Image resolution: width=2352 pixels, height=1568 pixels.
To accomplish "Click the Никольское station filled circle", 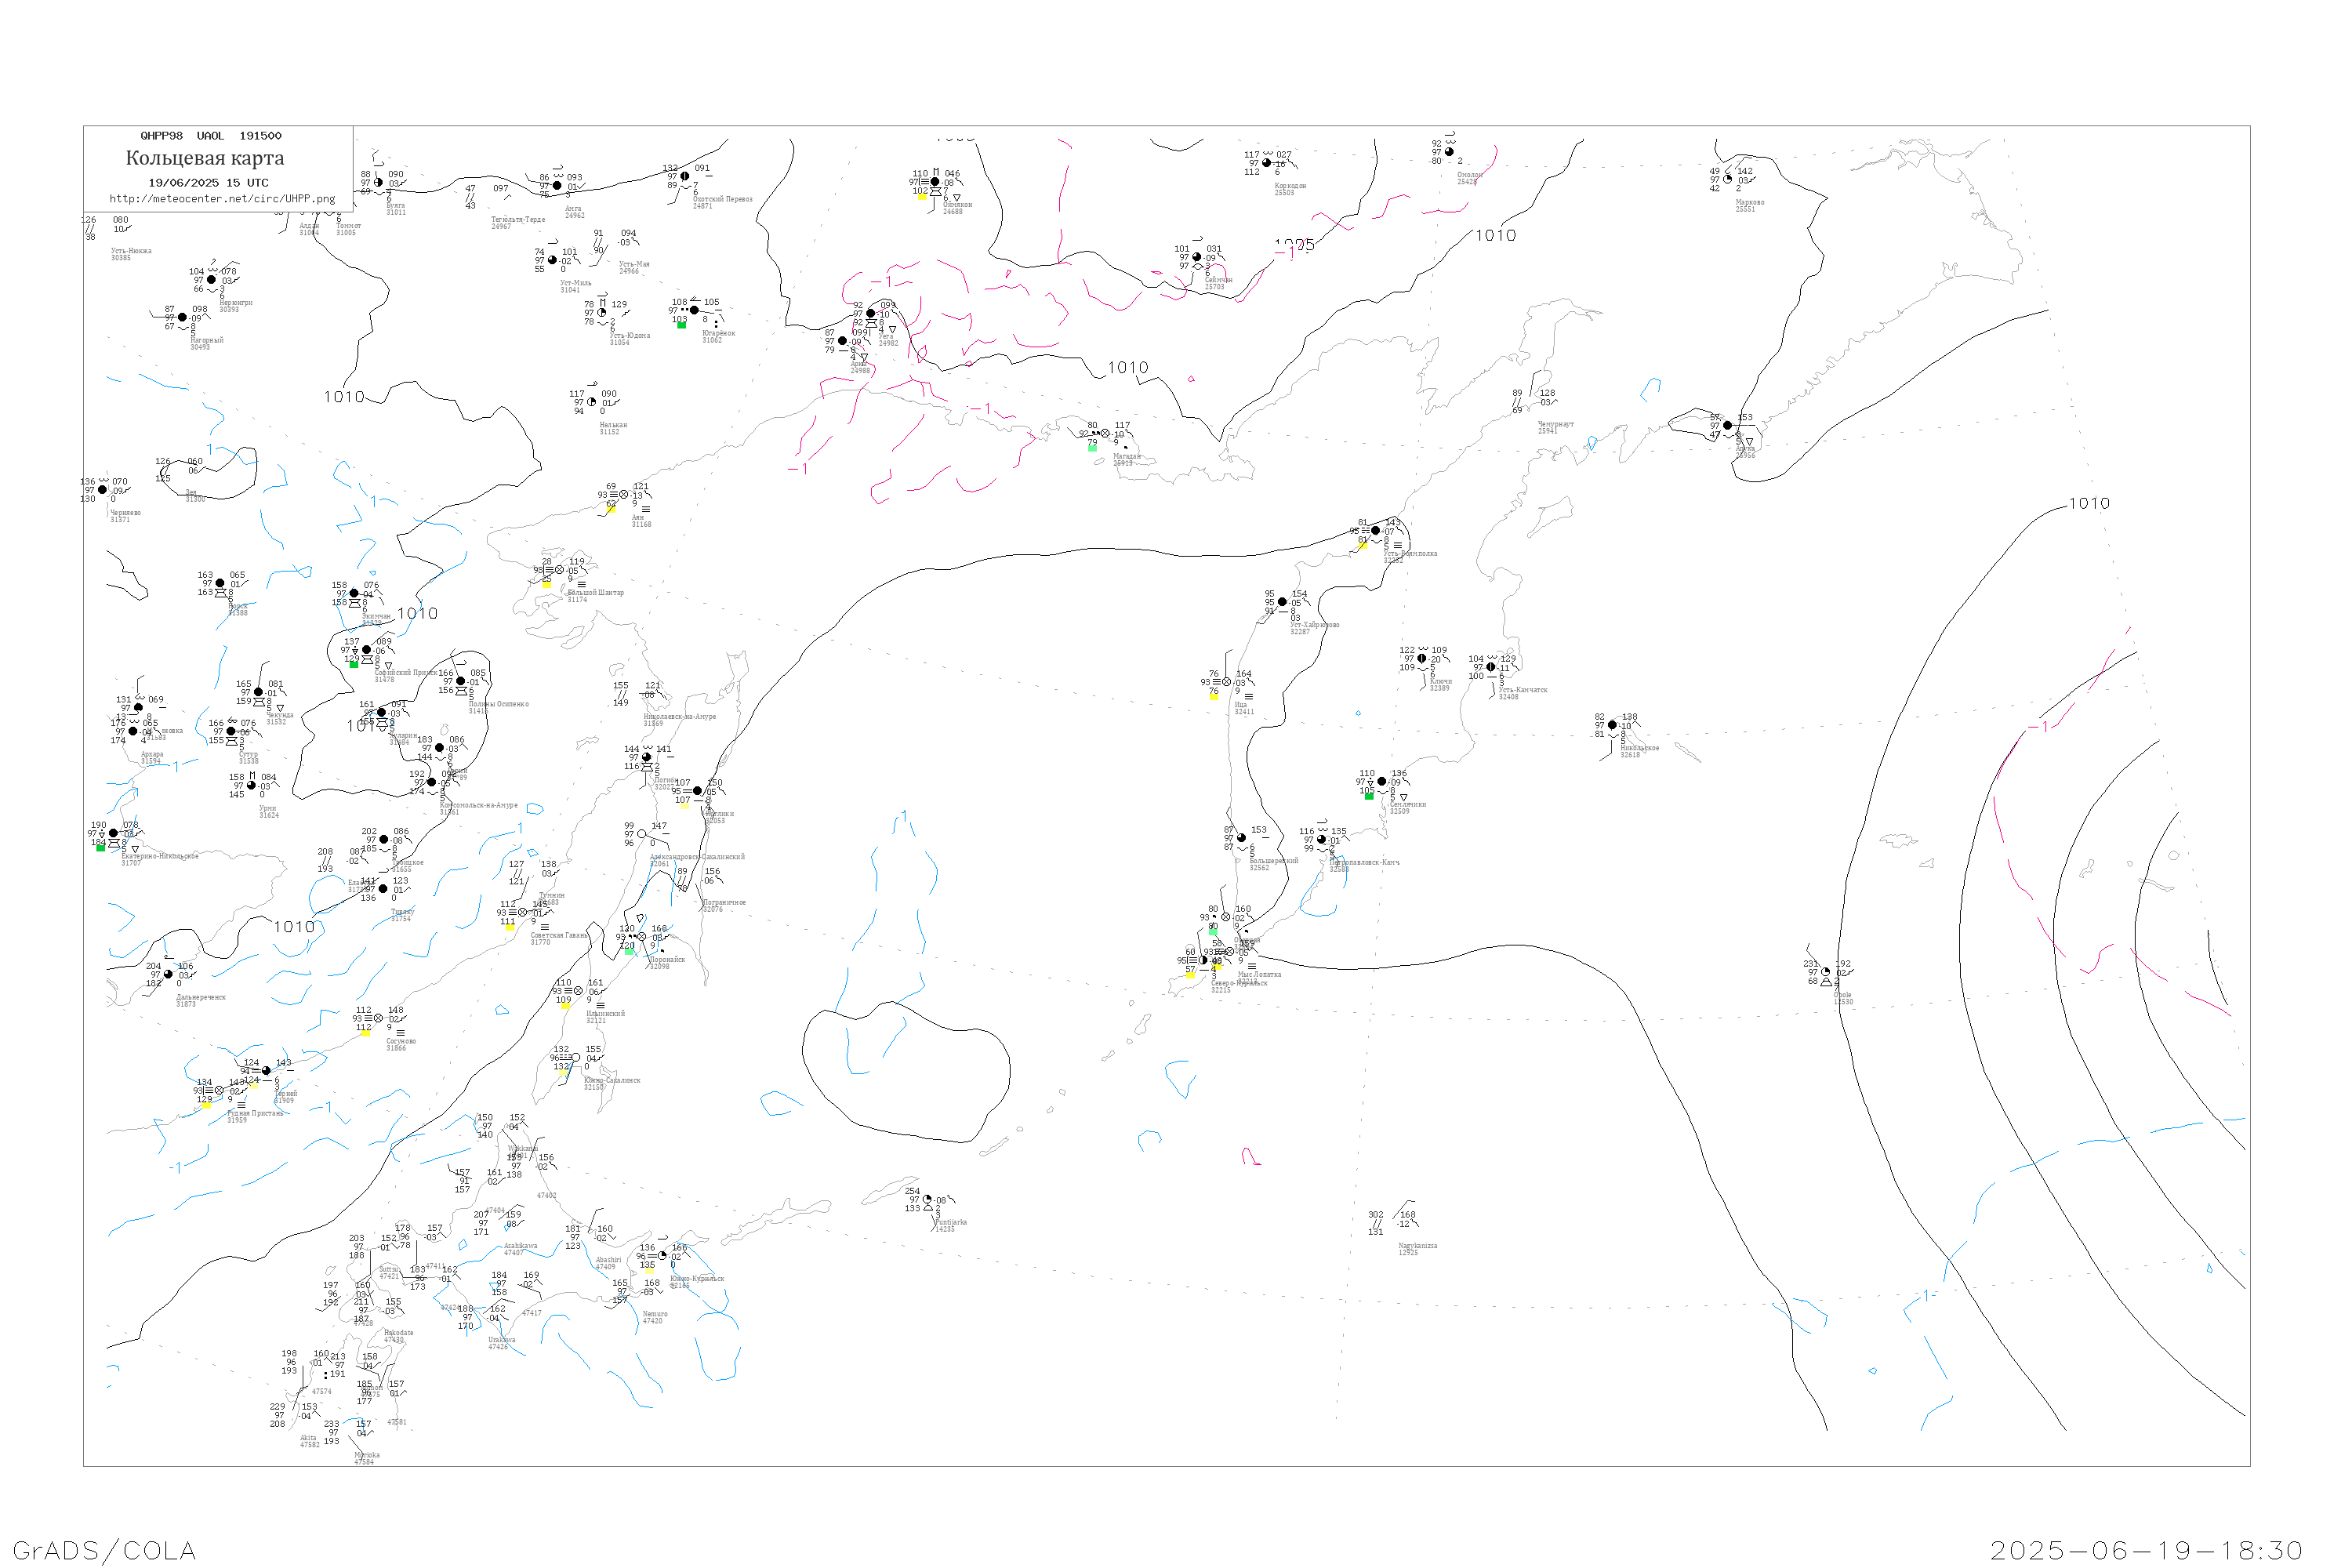I will click(x=1612, y=725).
